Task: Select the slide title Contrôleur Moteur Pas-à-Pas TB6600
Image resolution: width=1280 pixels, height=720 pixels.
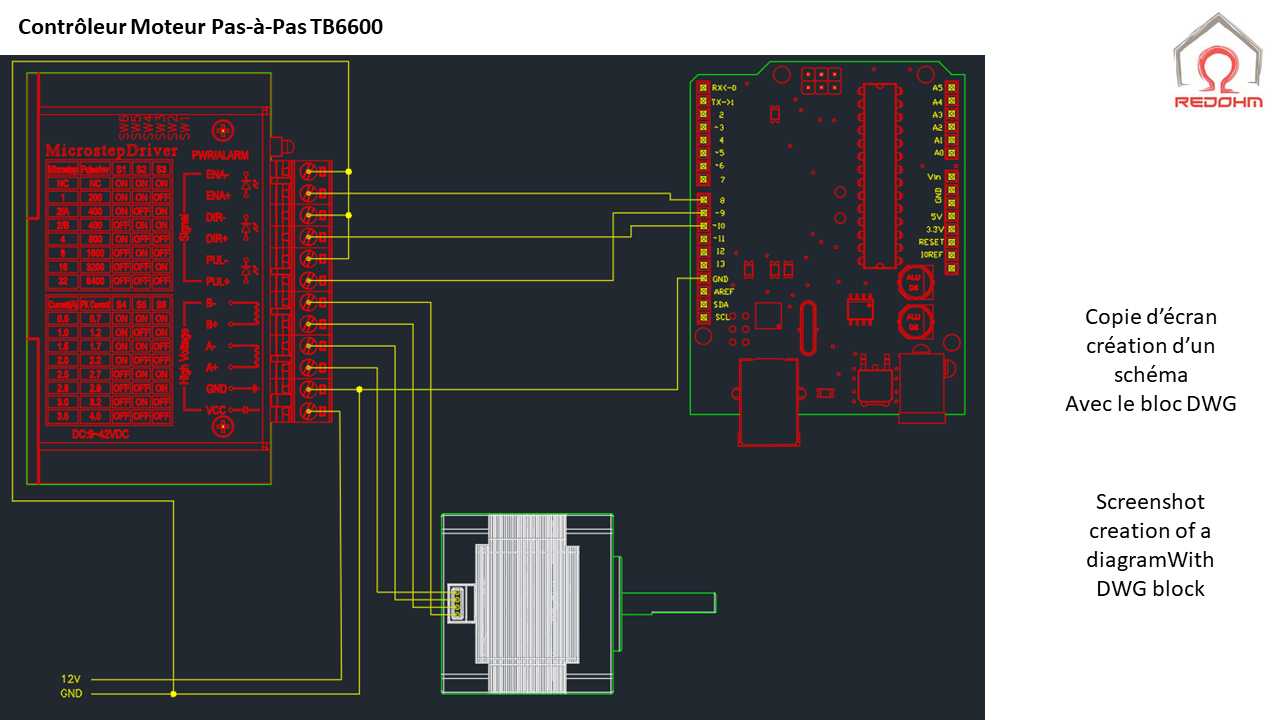Action: click(x=201, y=26)
